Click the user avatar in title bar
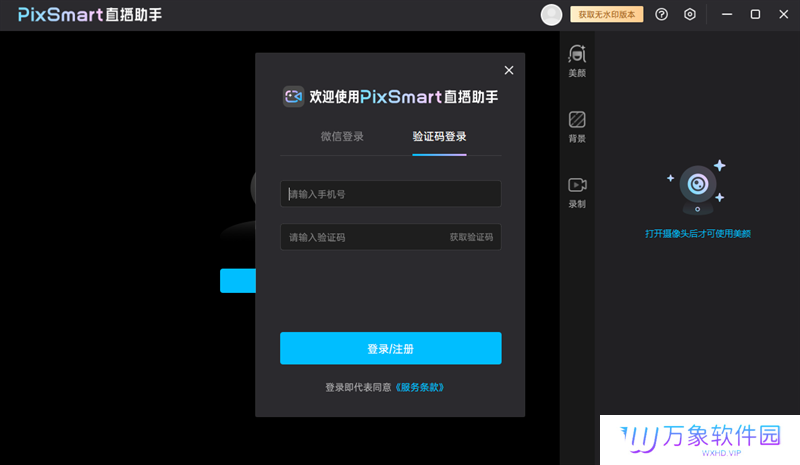Image resolution: width=800 pixels, height=465 pixels. (551, 14)
